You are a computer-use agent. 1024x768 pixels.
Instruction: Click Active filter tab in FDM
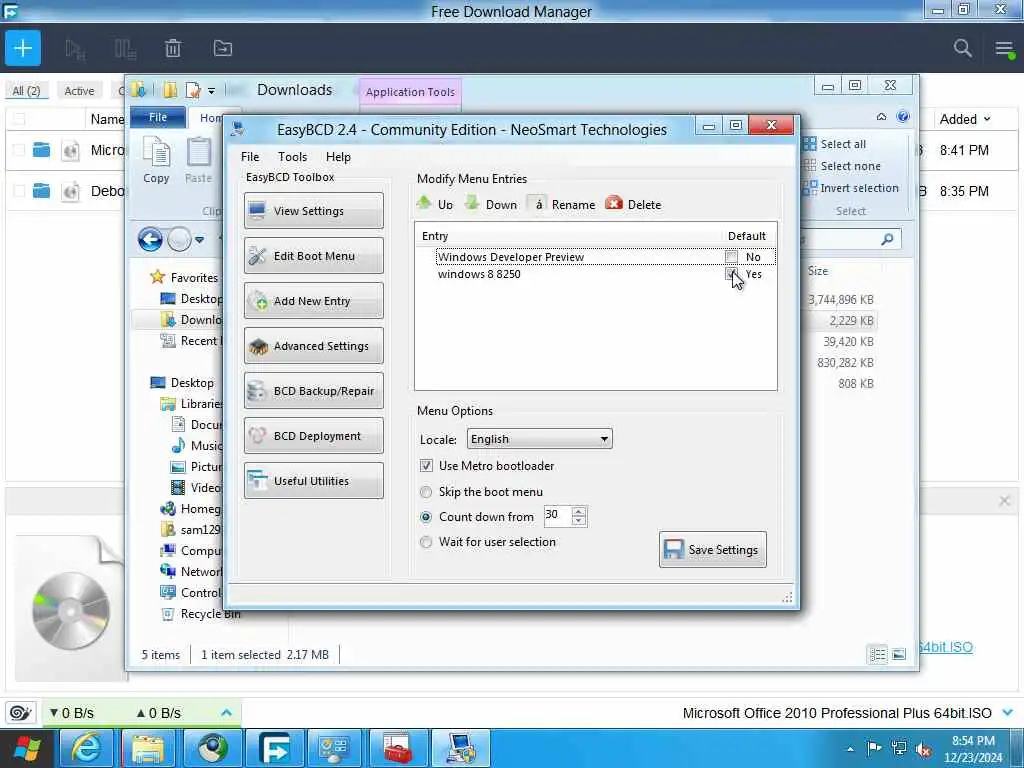(79, 91)
